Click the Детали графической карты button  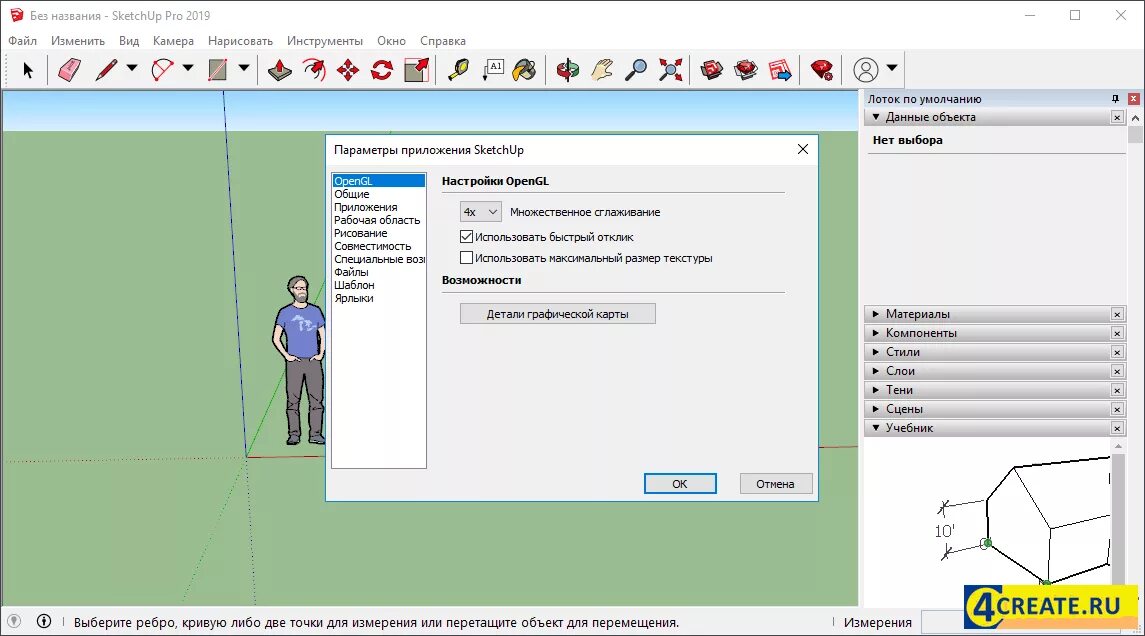coord(558,314)
